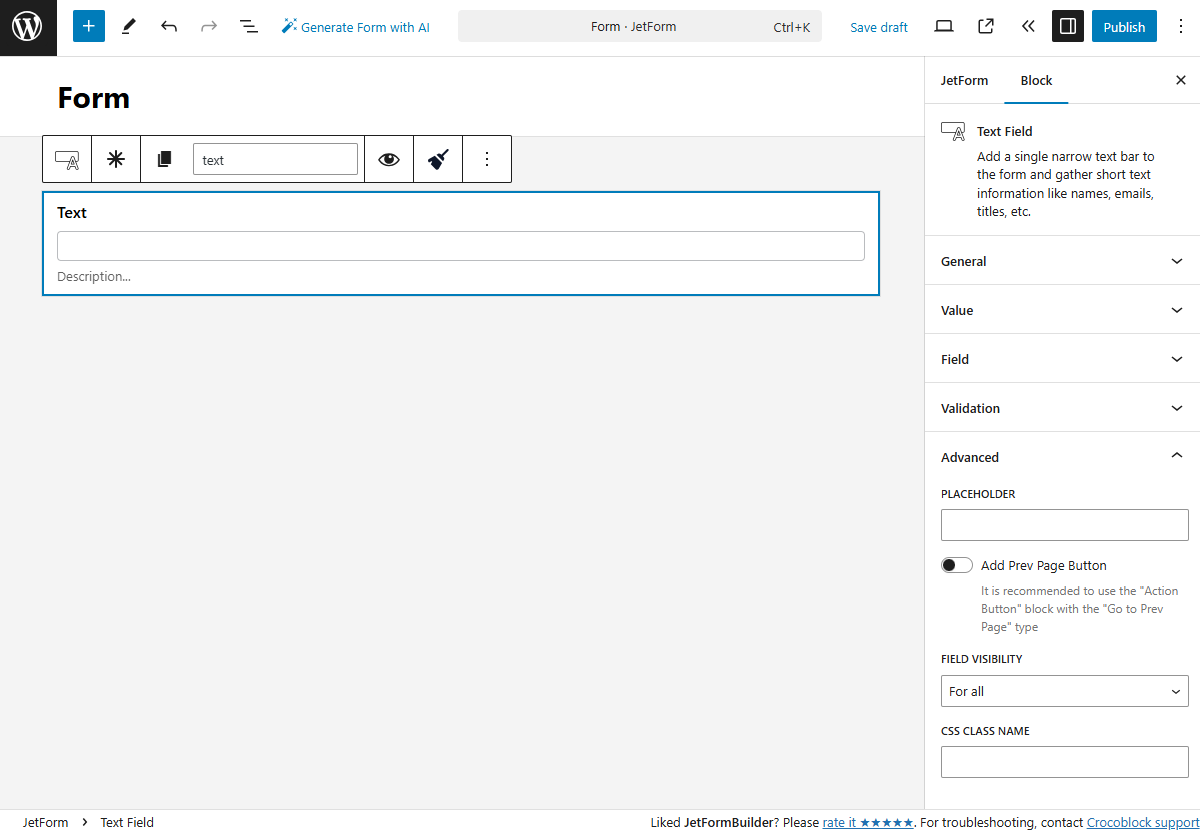Toggle the required asterisk button
1200x830 pixels.
[x=116, y=159]
